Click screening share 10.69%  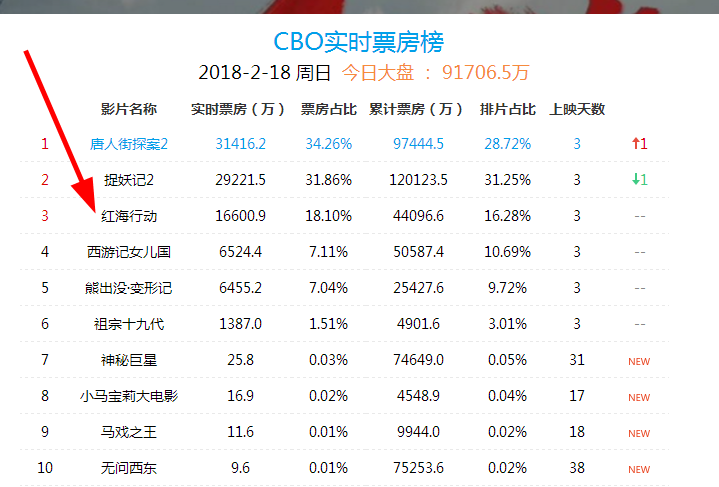tap(508, 252)
